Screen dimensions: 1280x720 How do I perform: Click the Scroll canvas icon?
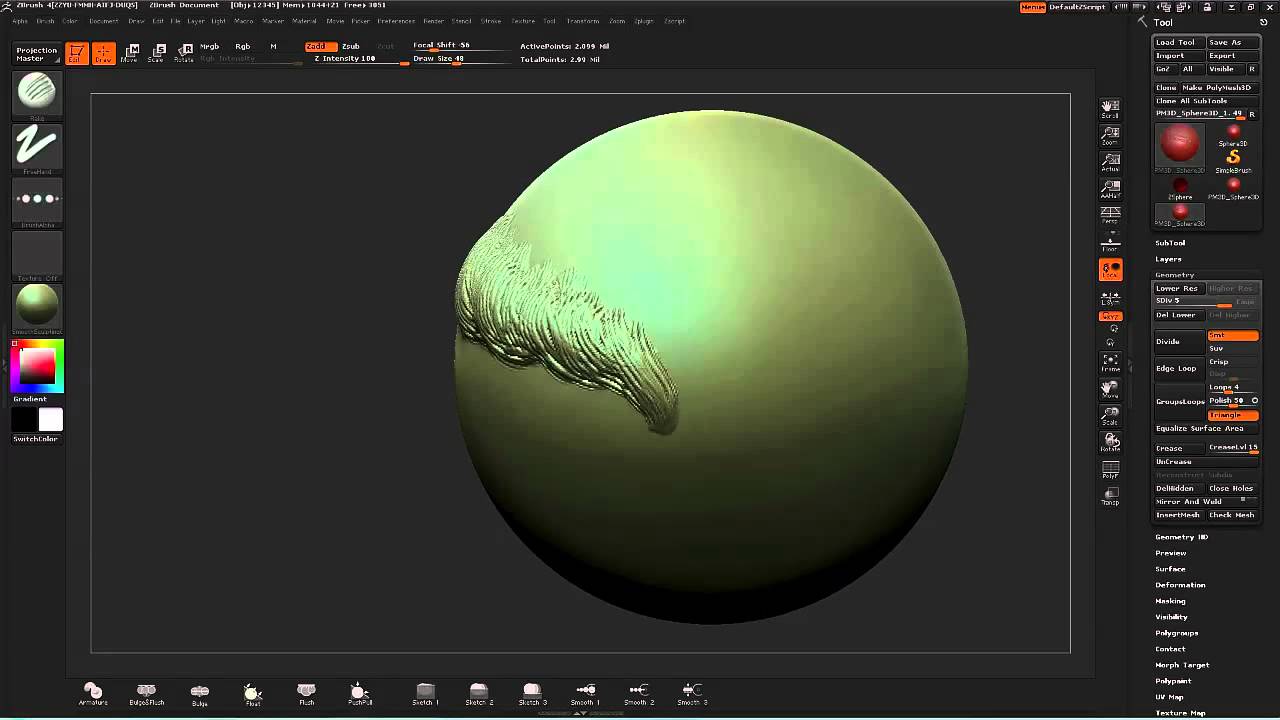(x=1110, y=109)
